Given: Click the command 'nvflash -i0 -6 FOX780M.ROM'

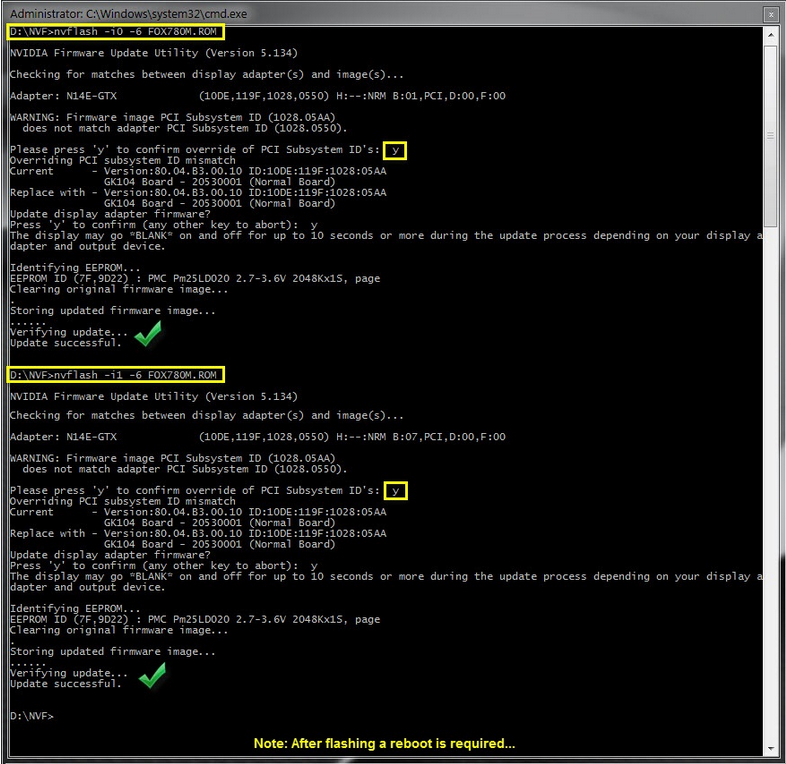Looking at the screenshot, I should 135,32.
